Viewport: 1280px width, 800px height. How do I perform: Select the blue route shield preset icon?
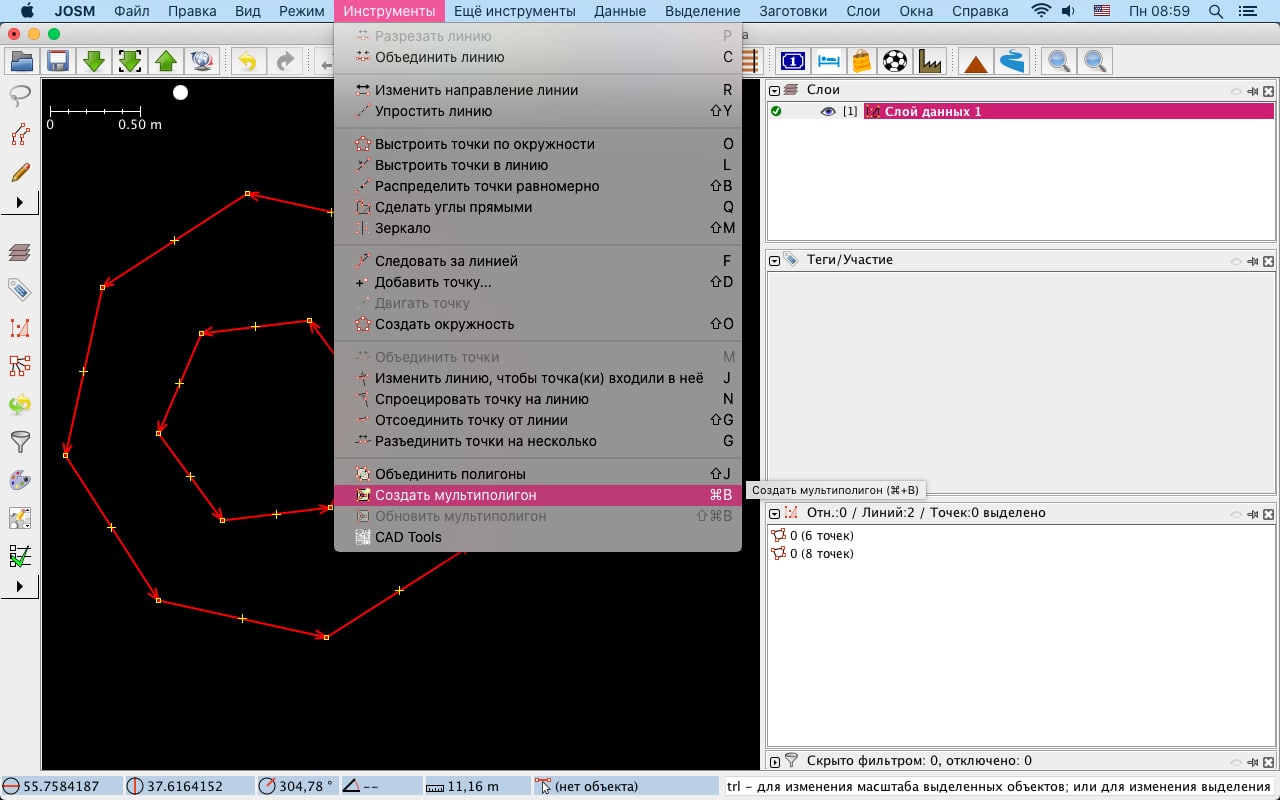[792, 61]
